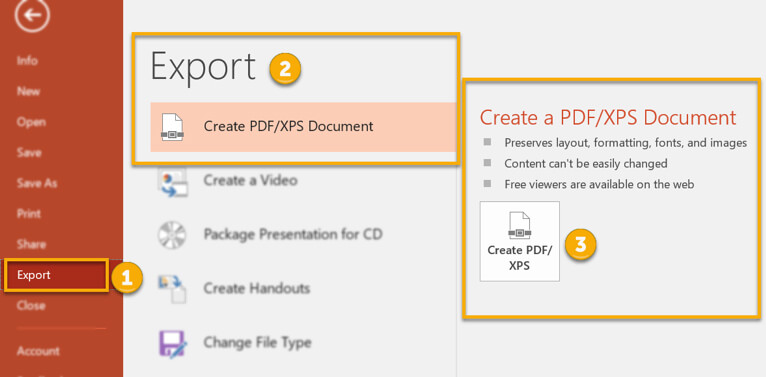Image resolution: width=766 pixels, height=377 pixels.
Task: Go back using the circled arrow
Action: (32, 15)
